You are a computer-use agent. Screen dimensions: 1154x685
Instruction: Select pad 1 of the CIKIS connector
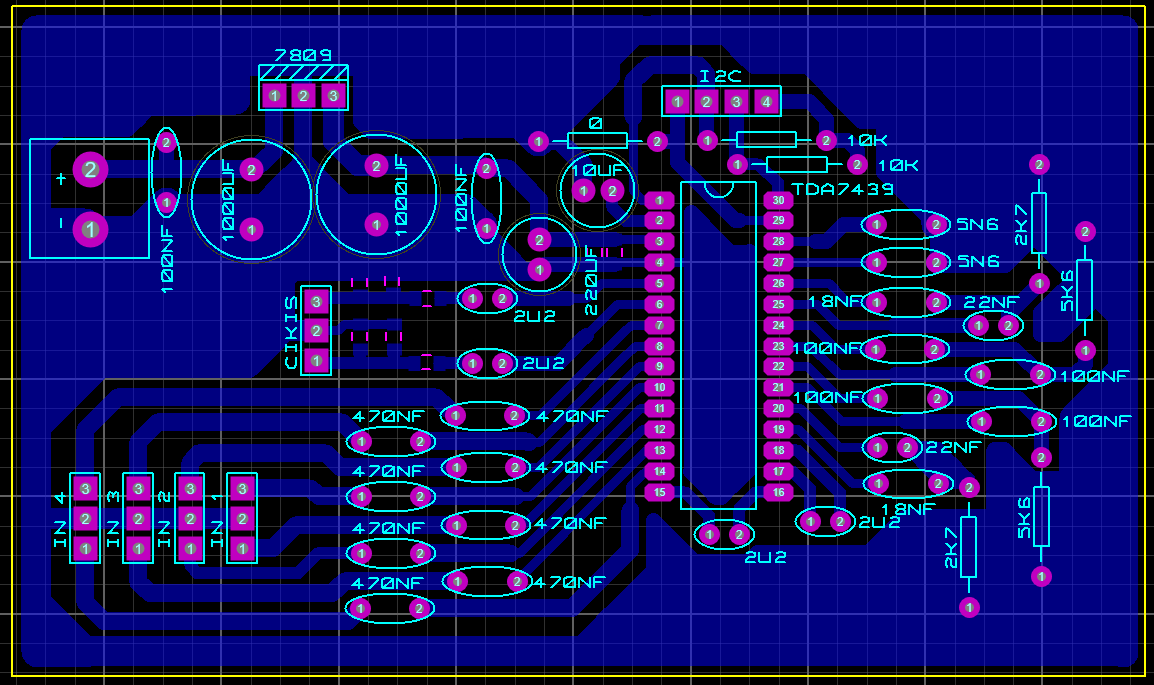click(317, 360)
